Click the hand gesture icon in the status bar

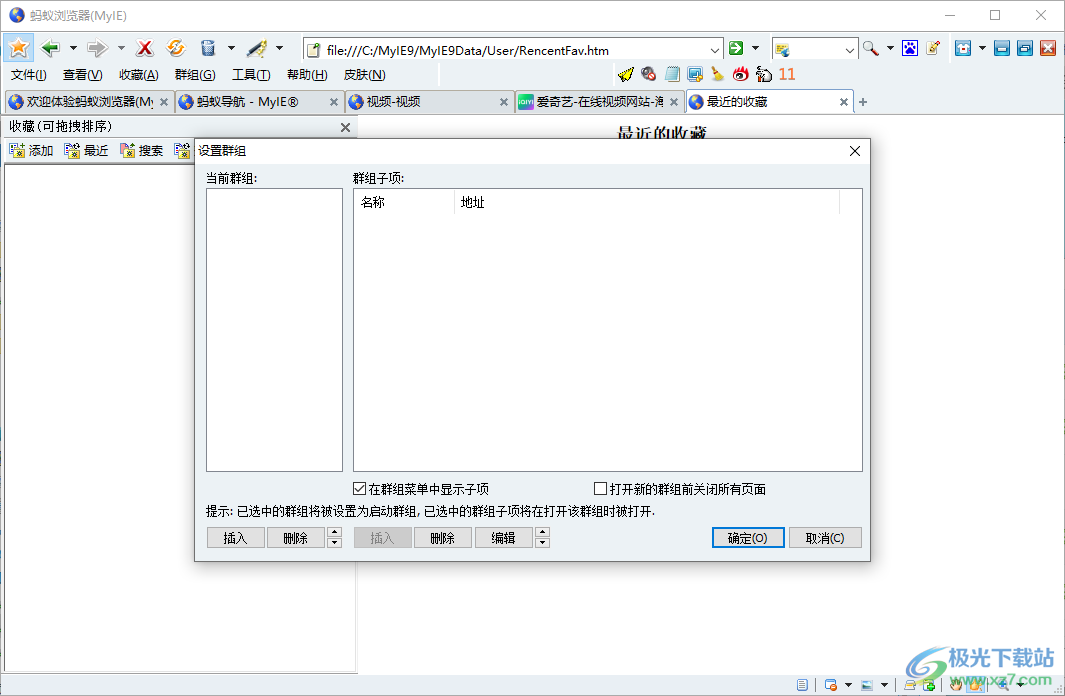pyautogui.click(x=956, y=685)
